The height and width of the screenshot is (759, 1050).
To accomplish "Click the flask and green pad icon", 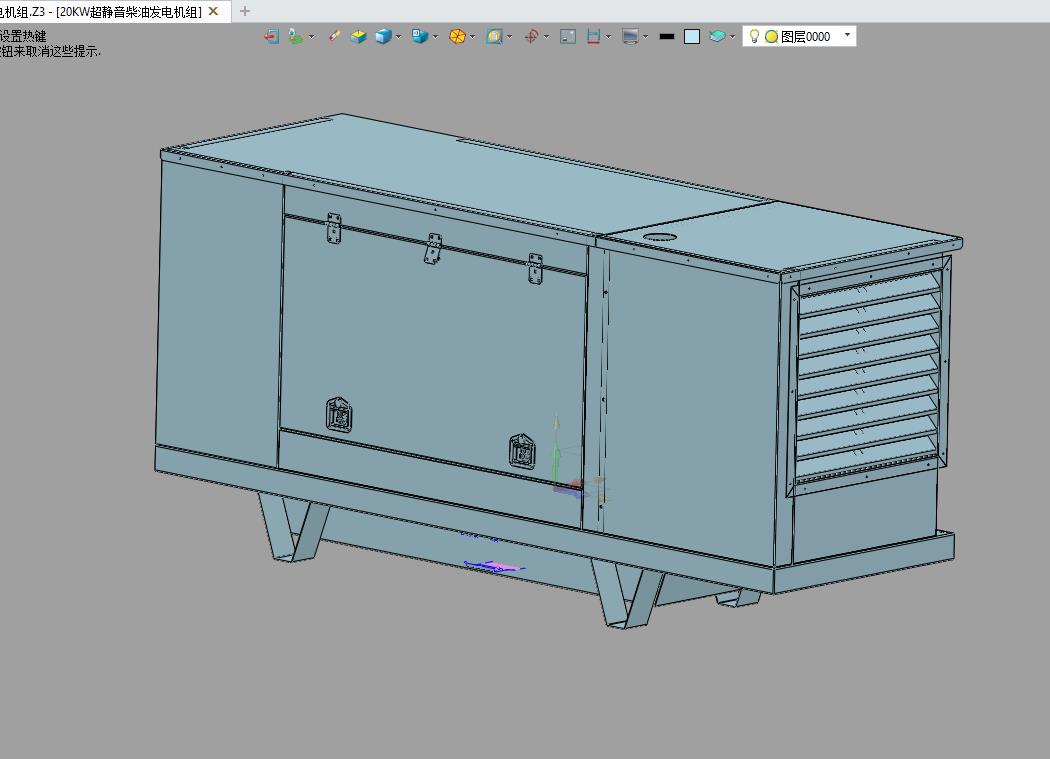I will point(295,36).
